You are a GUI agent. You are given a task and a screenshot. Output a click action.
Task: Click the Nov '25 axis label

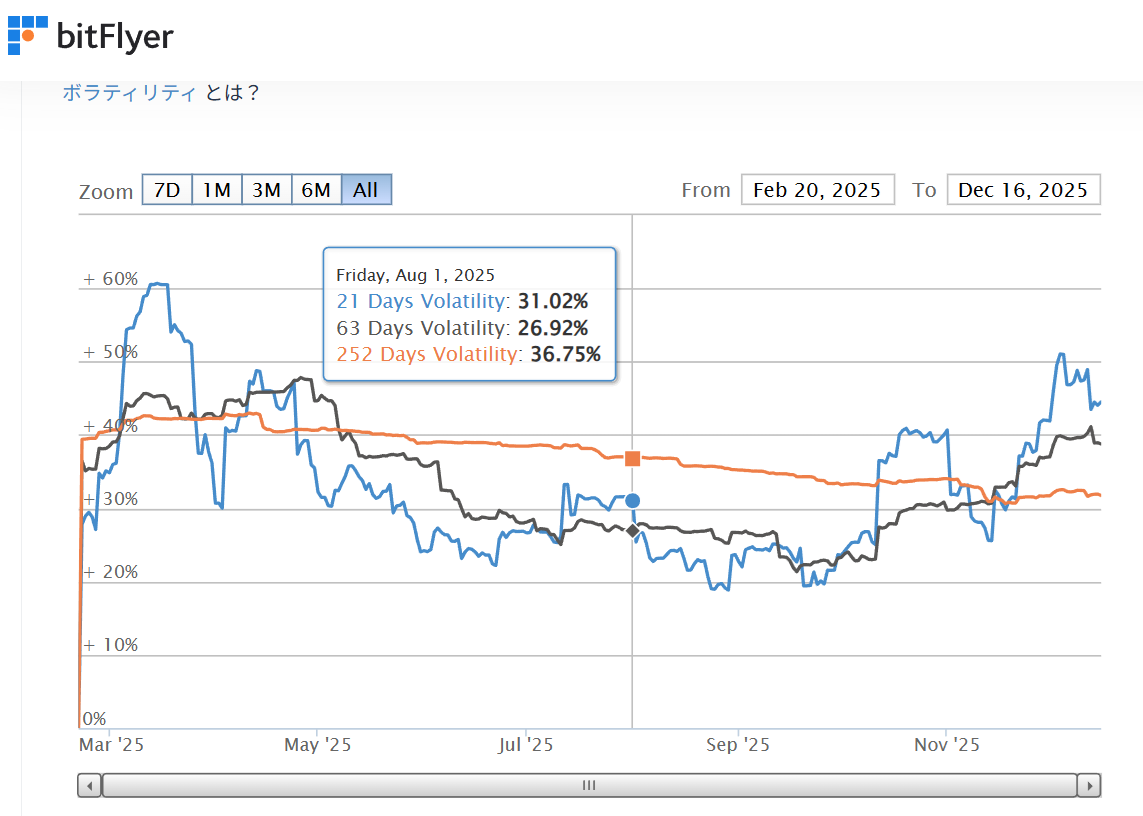pos(948,745)
